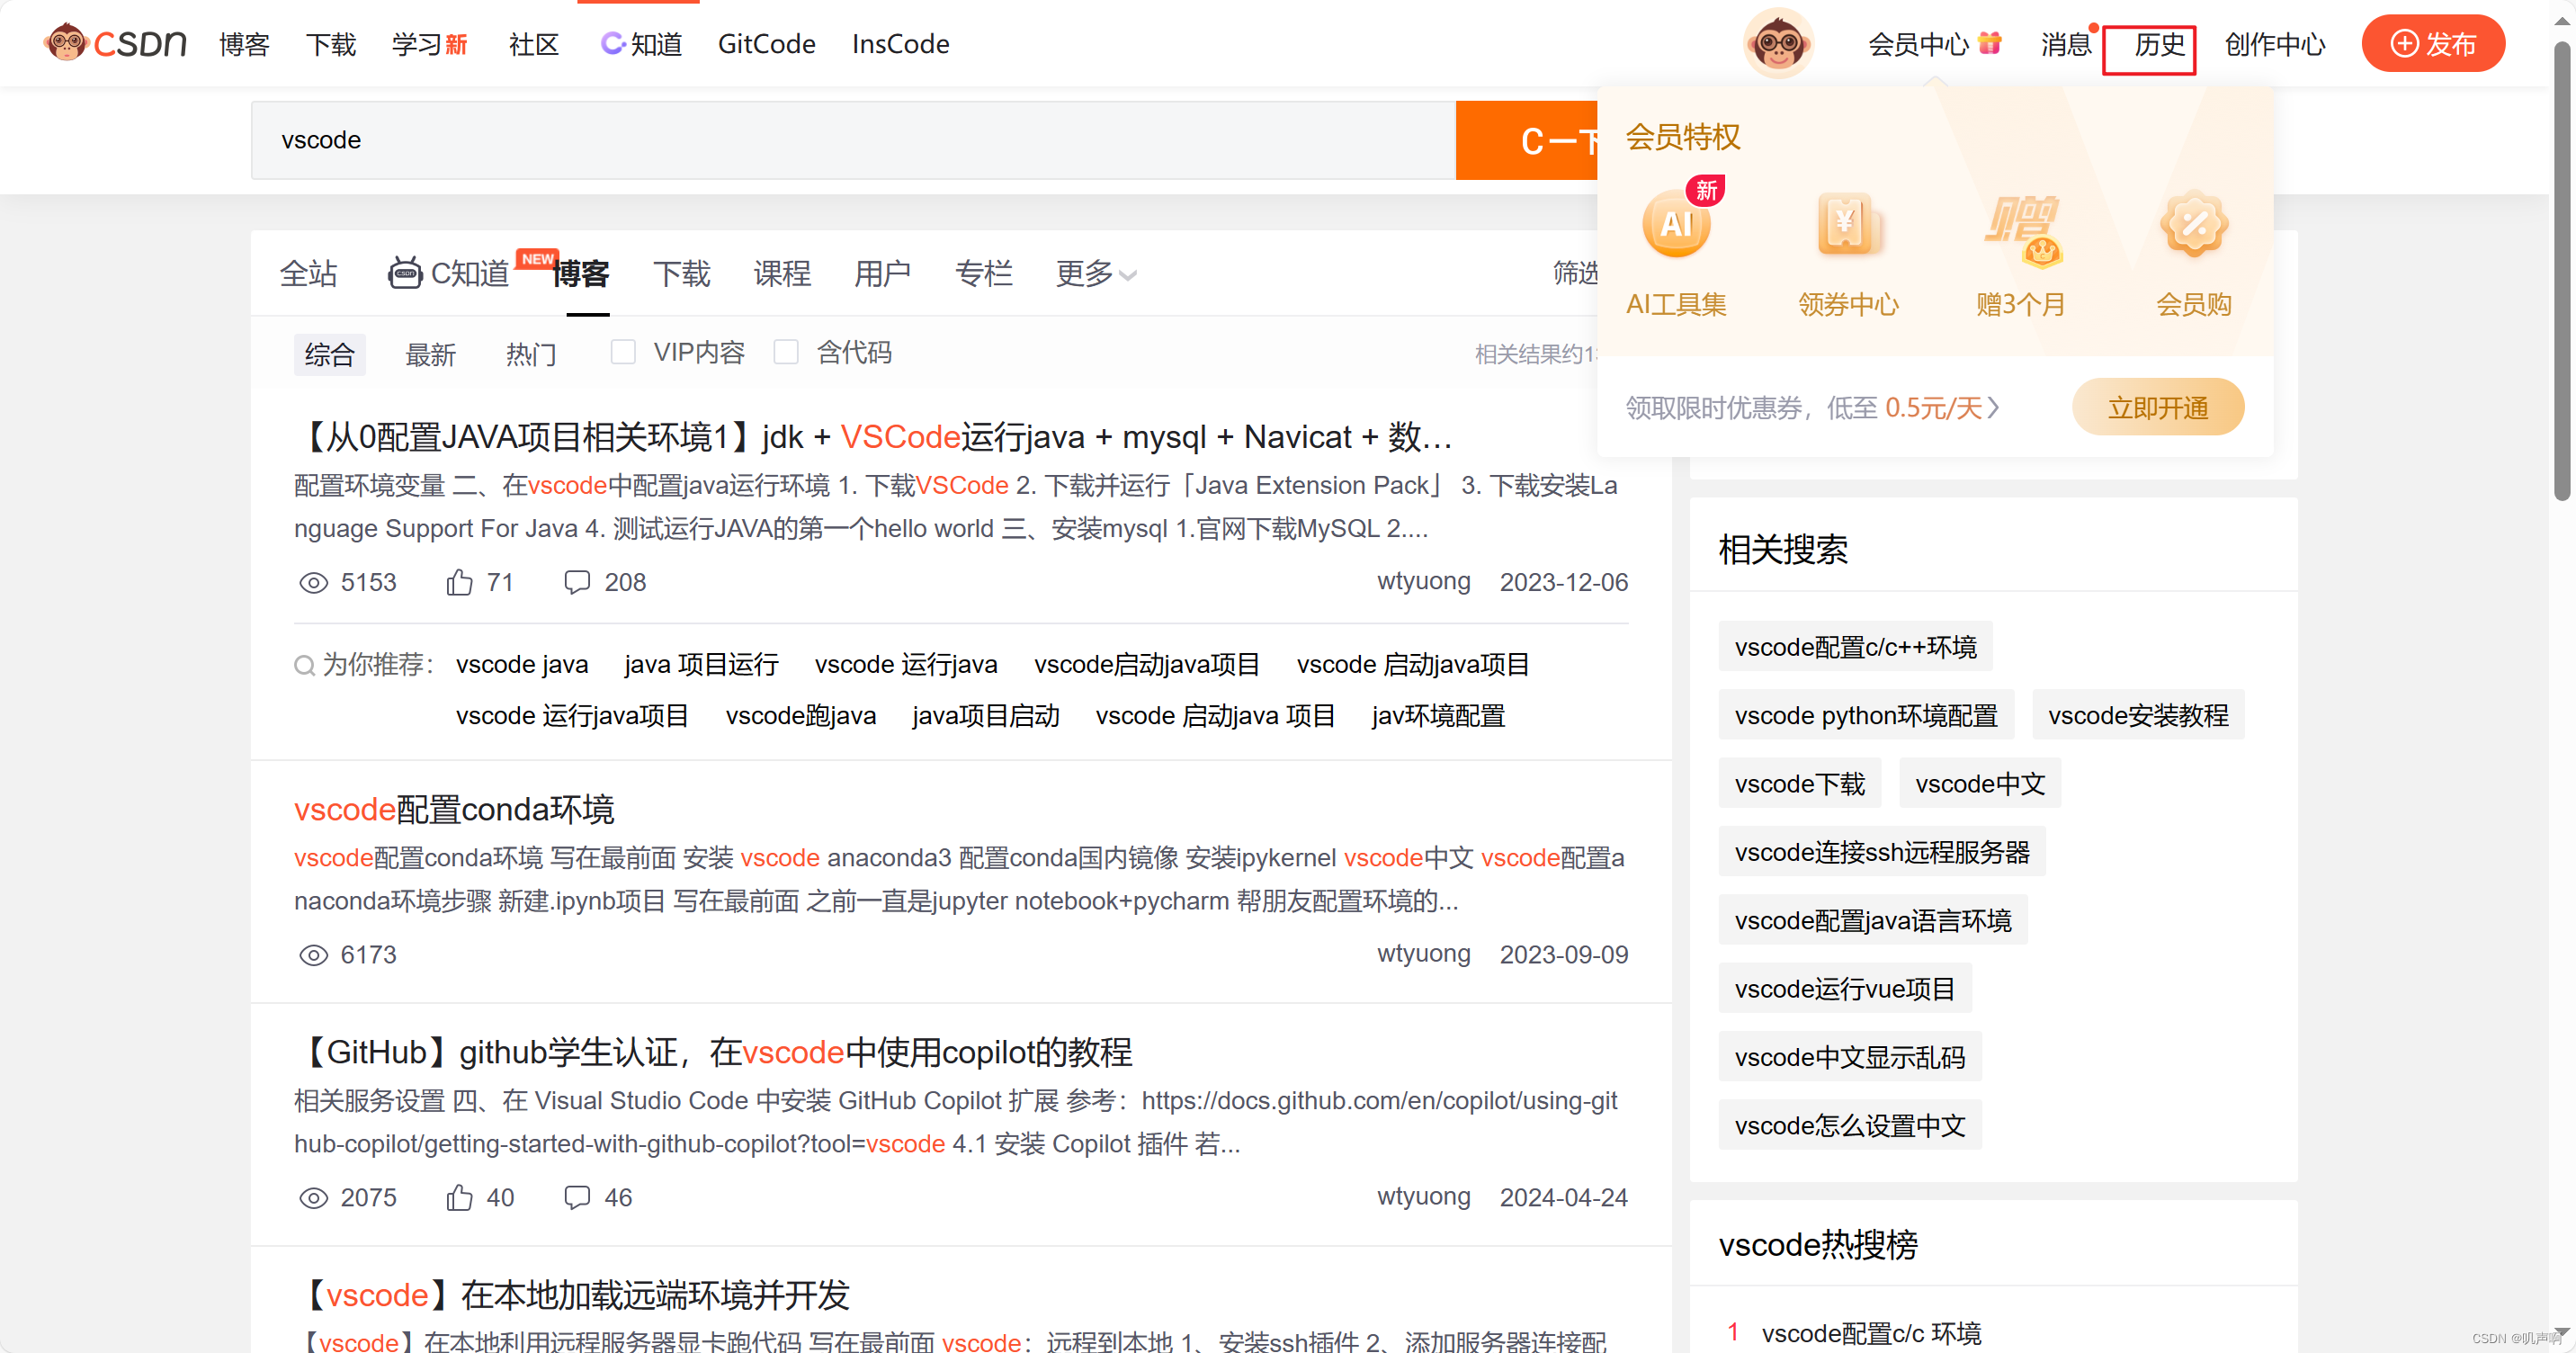This screenshot has width=2576, height=1353.
Task: Open comments icon showing 46
Action: [577, 1197]
